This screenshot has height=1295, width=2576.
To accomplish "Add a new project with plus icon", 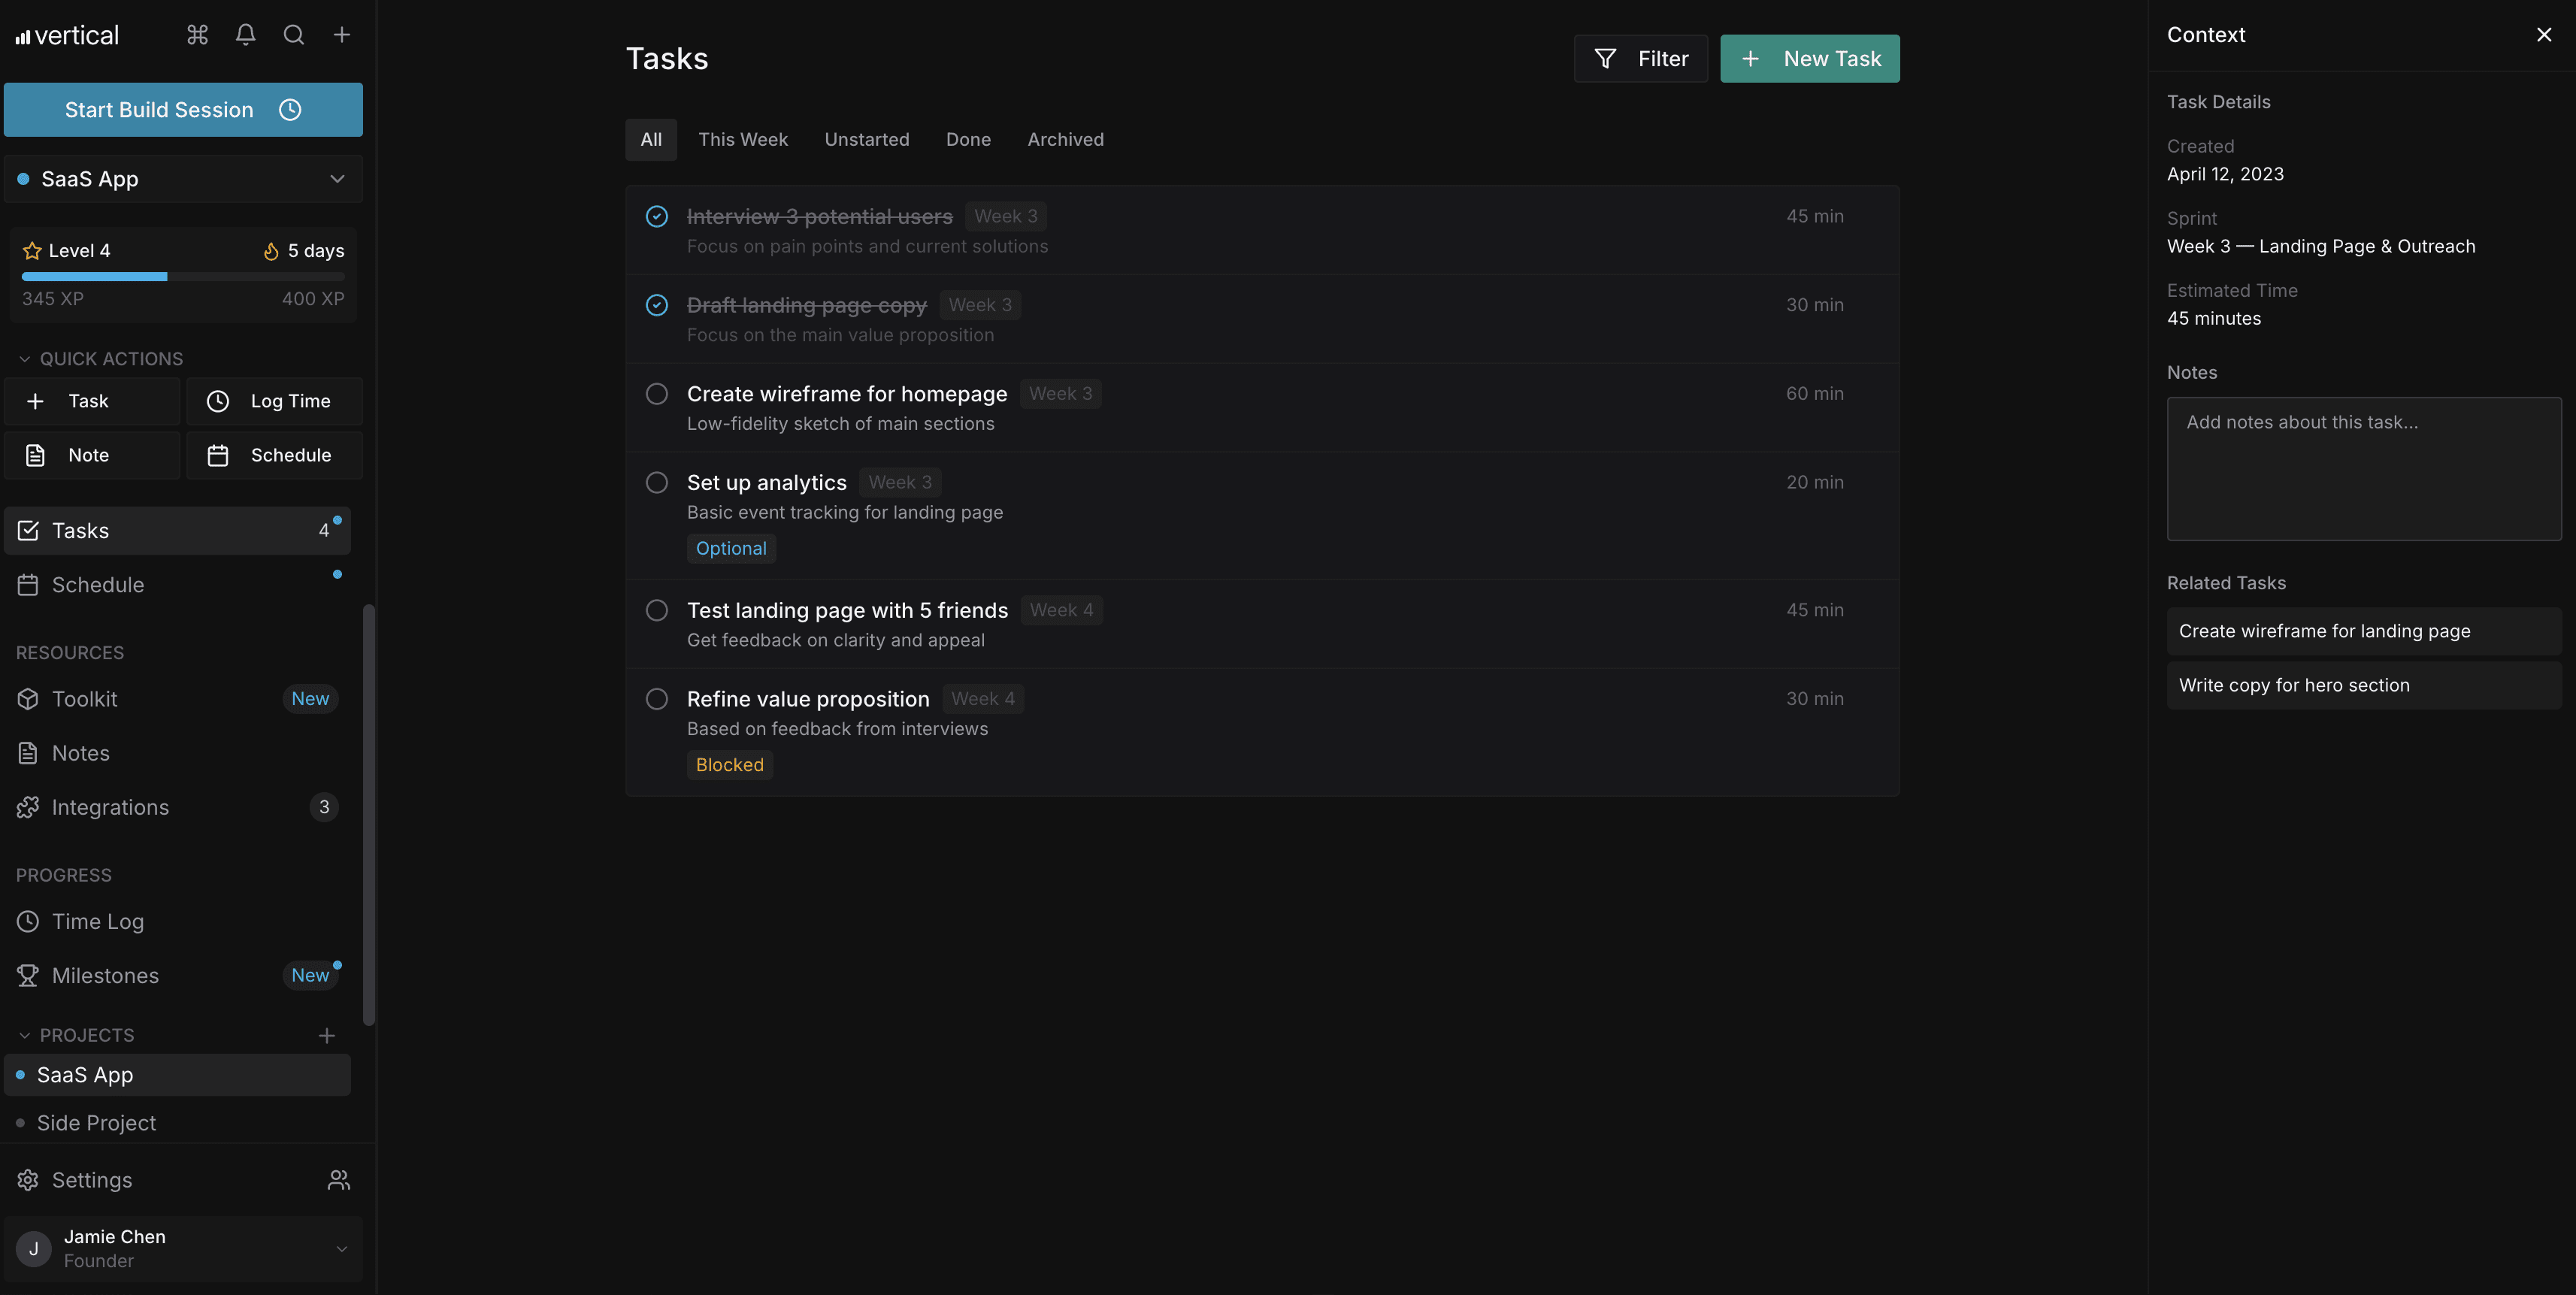I will click(326, 1035).
